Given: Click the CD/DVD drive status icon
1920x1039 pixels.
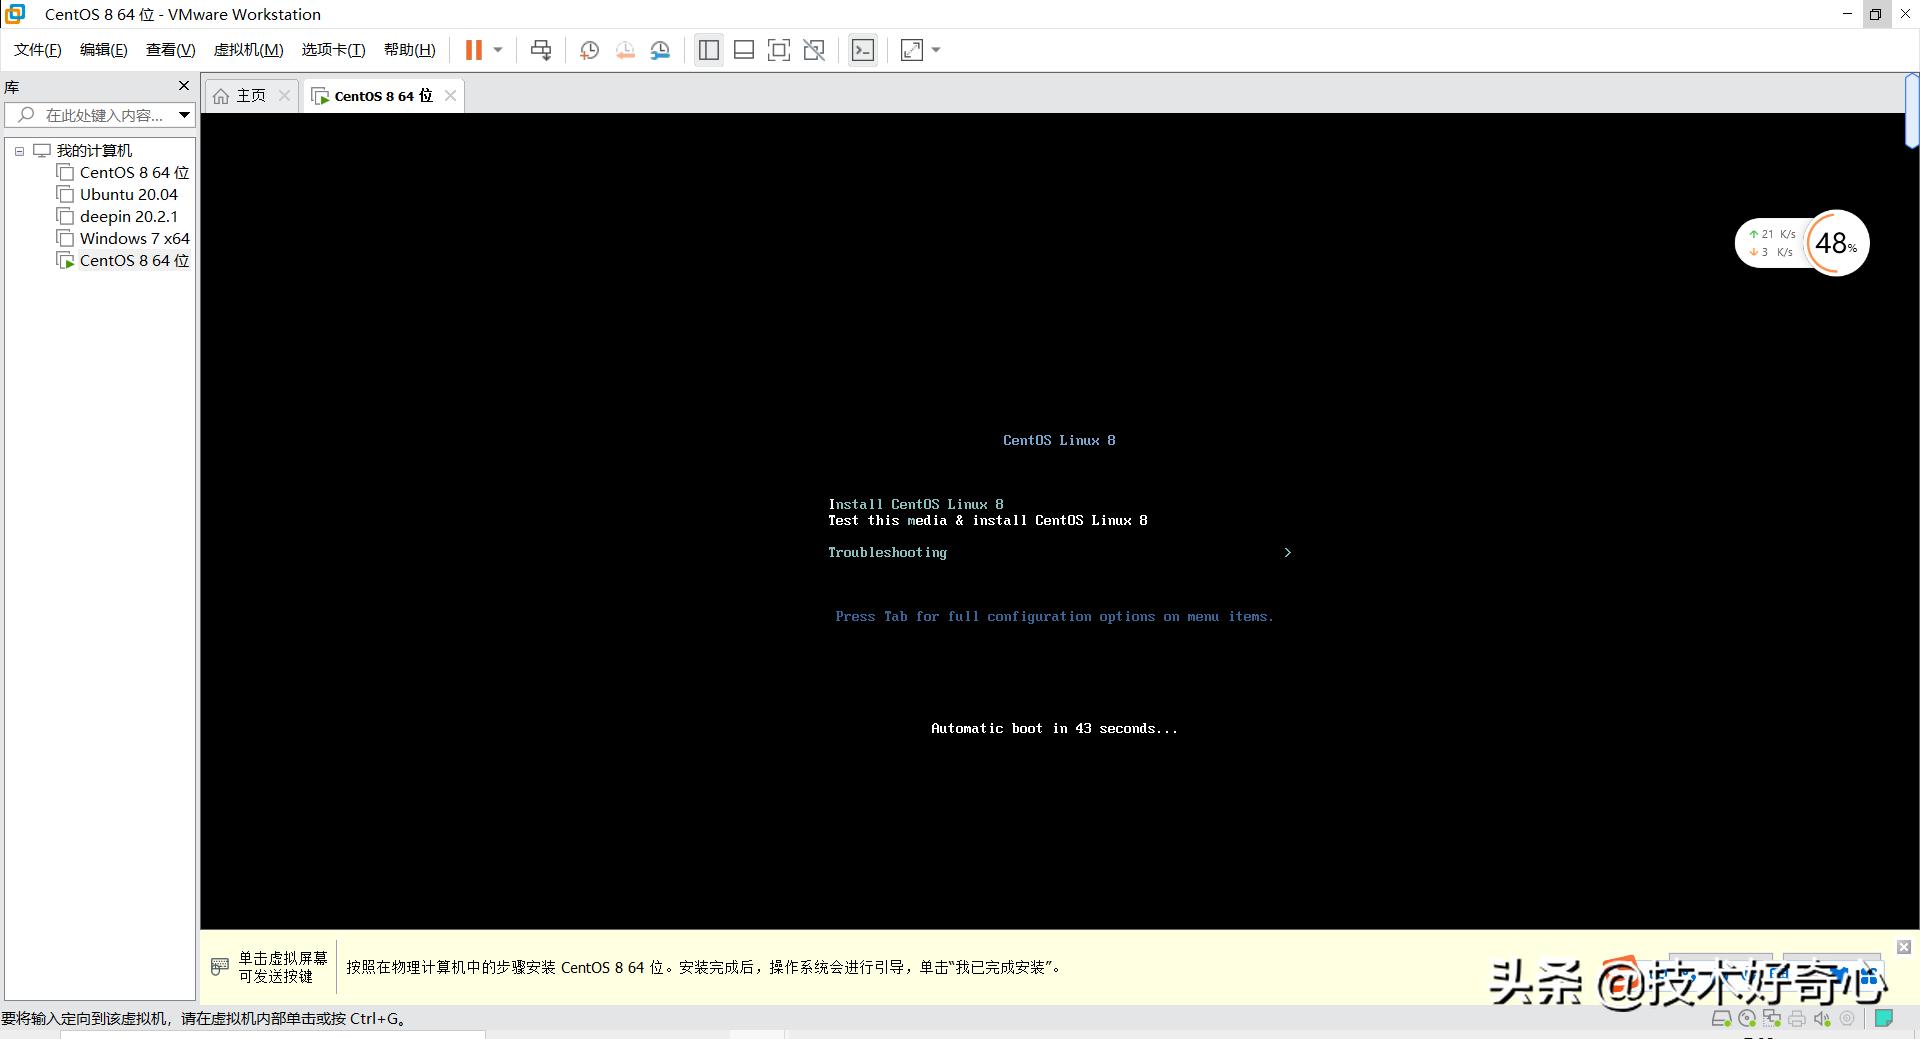Looking at the screenshot, I should [1746, 1018].
